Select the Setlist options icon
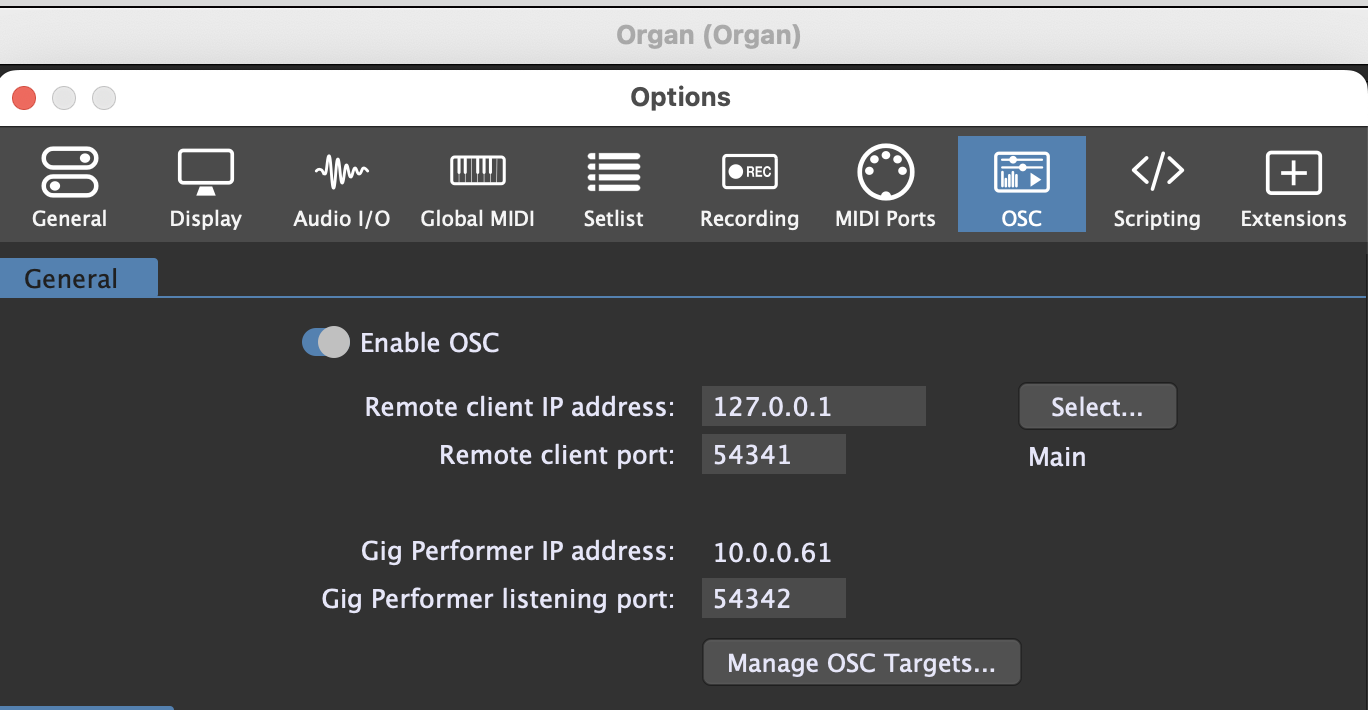Viewport: 1368px width, 710px height. [613, 174]
